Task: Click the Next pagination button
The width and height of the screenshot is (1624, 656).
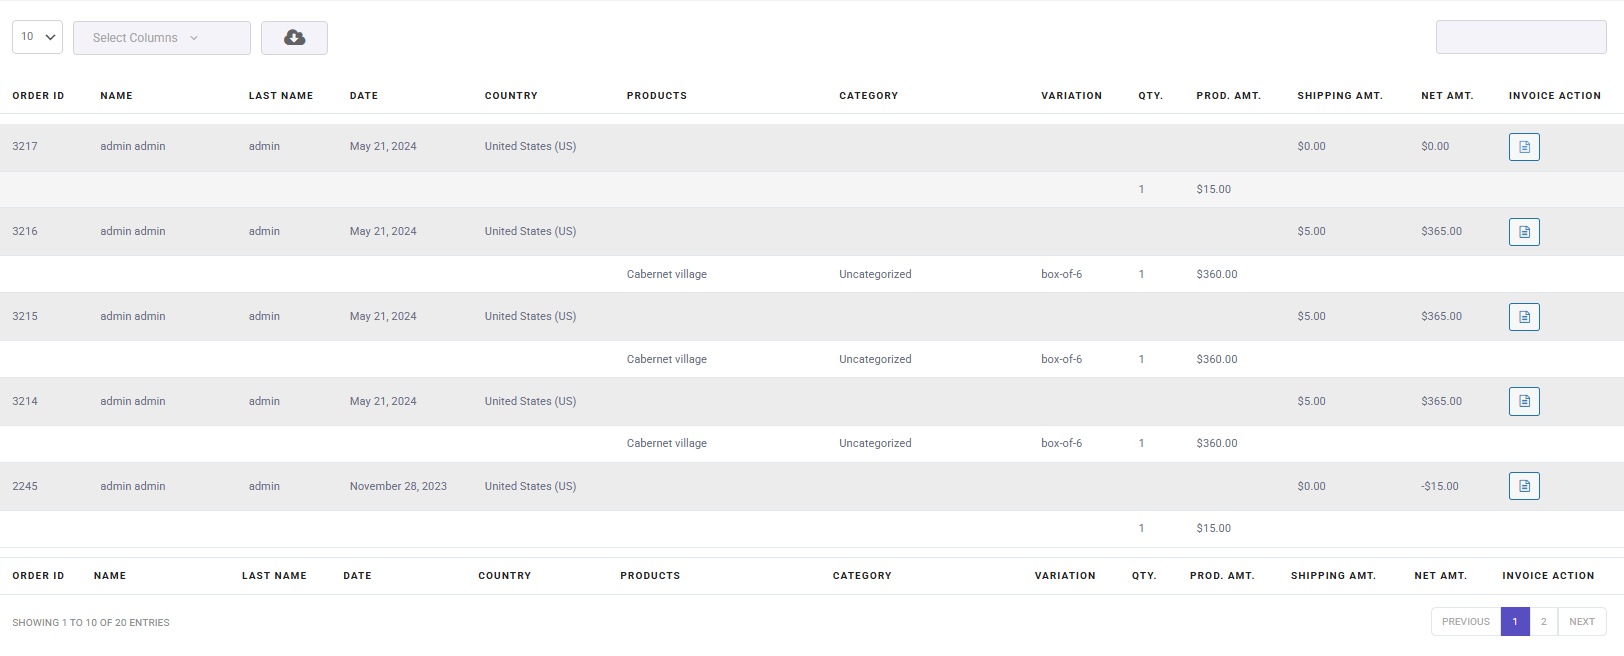Action: [1581, 622]
